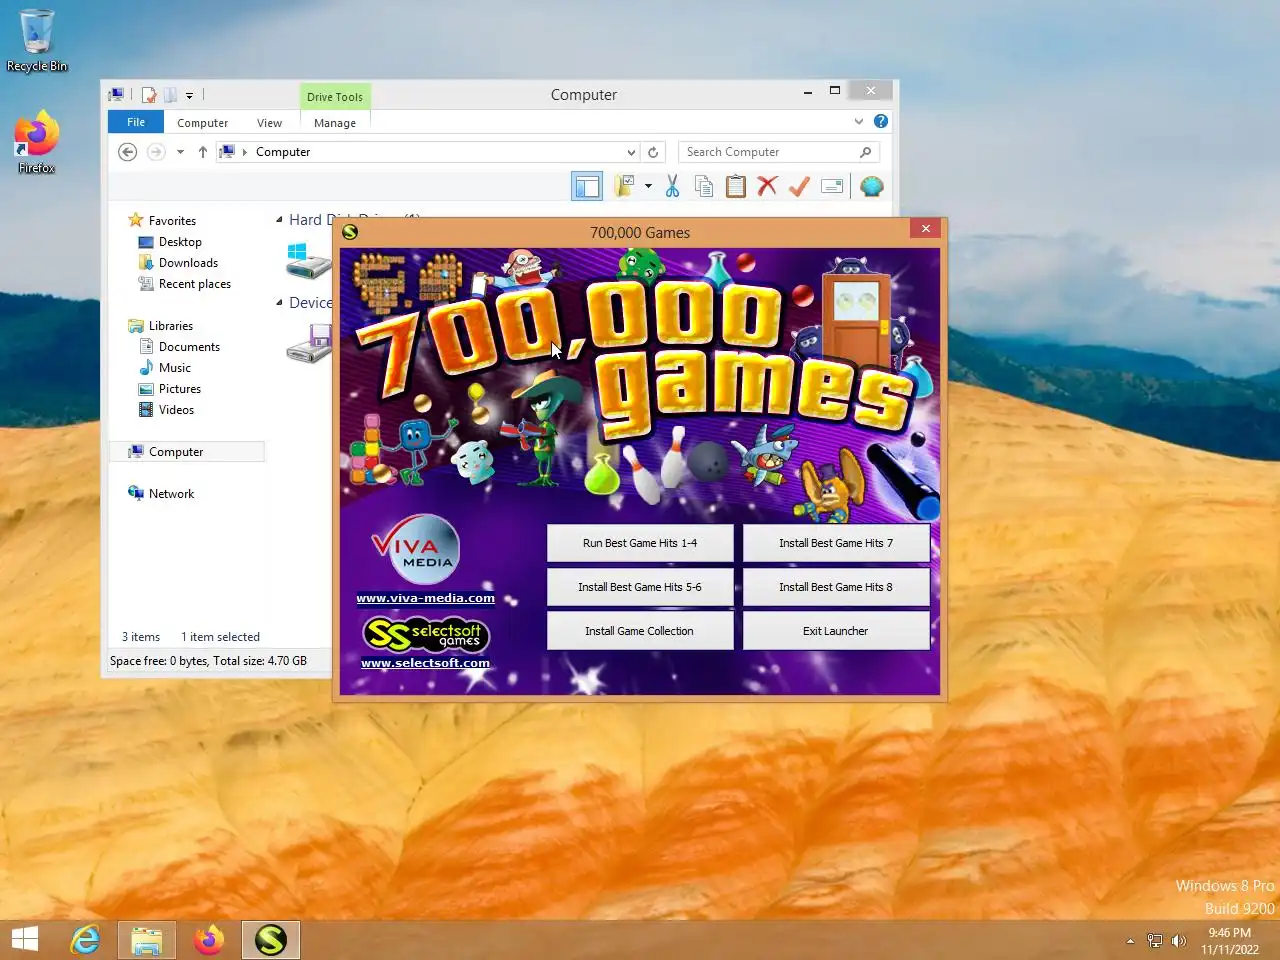Click the Explorer window title bar computer icon
The height and width of the screenshot is (960, 1280).
(x=118, y=94)
